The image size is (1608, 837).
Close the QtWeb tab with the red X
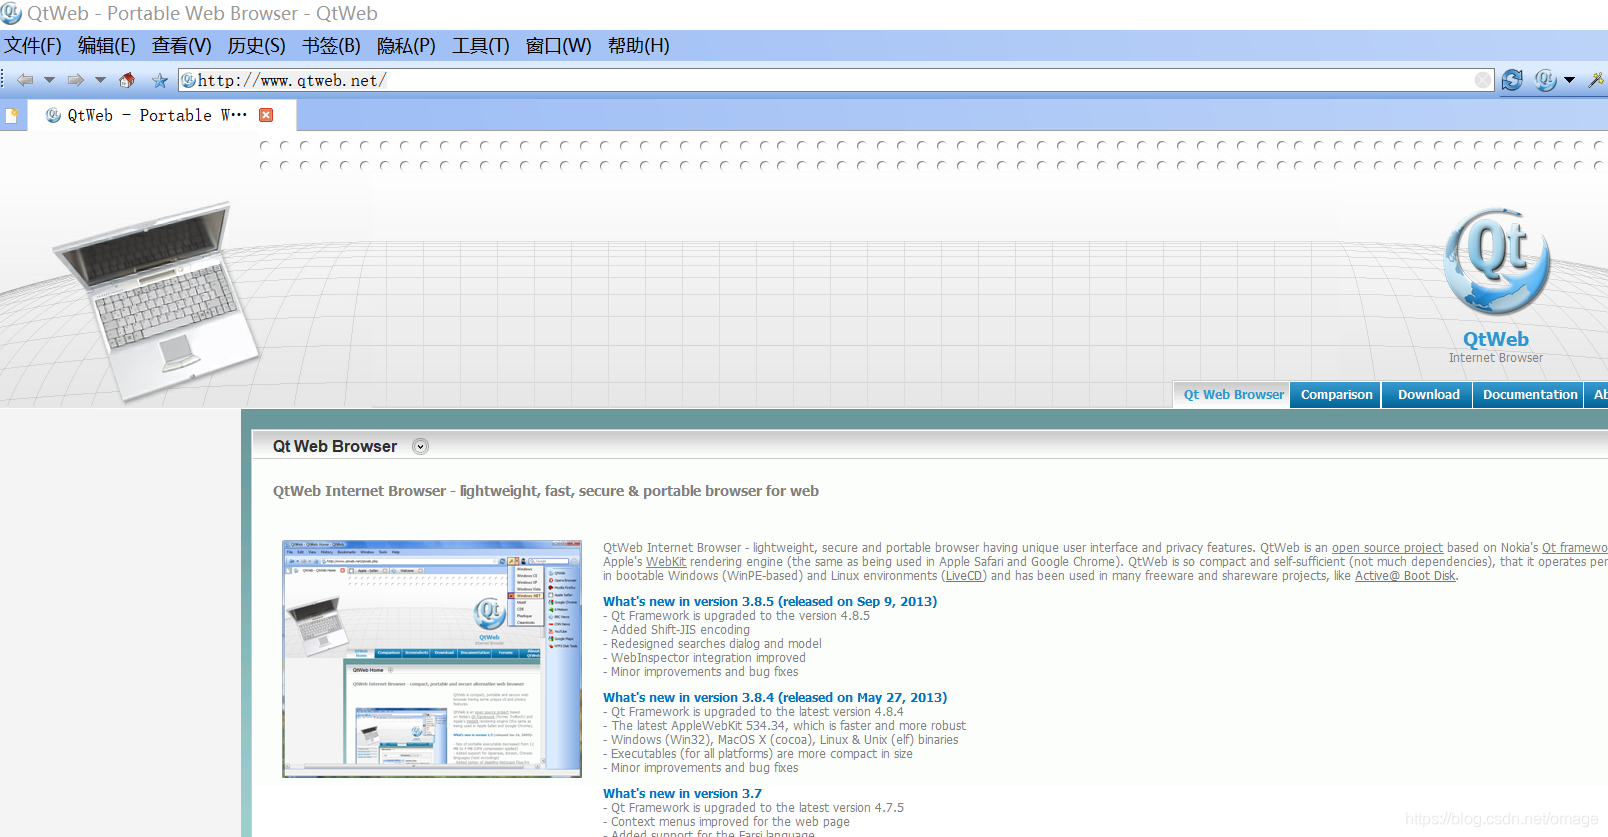pyautogui.click(x=266, y=115)
